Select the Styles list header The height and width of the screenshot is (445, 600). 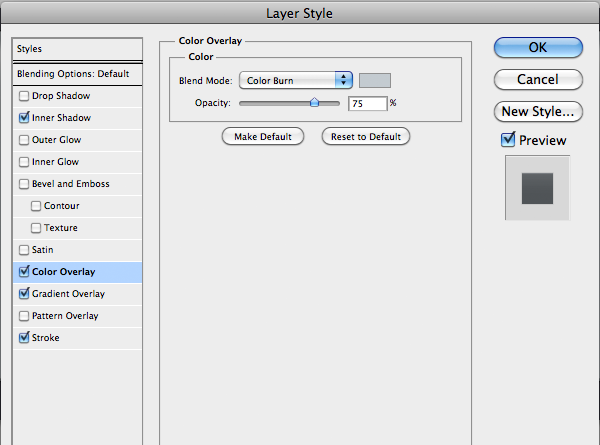pos(78,49)
